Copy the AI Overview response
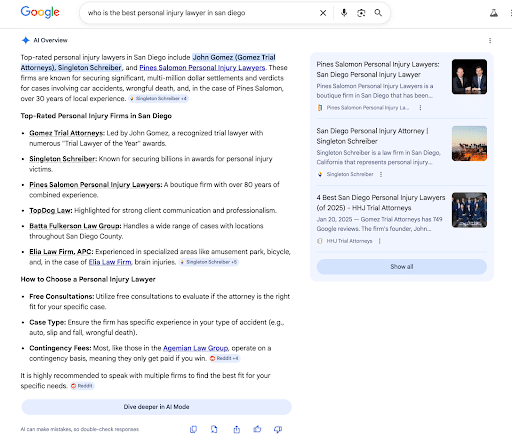 tap(193, 429)
